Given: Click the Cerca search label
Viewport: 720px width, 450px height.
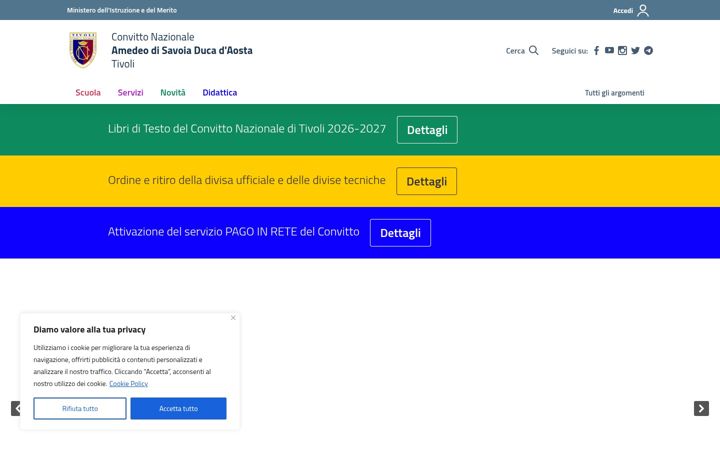Looking at the screenshot, I should click(x=515, y=51).
